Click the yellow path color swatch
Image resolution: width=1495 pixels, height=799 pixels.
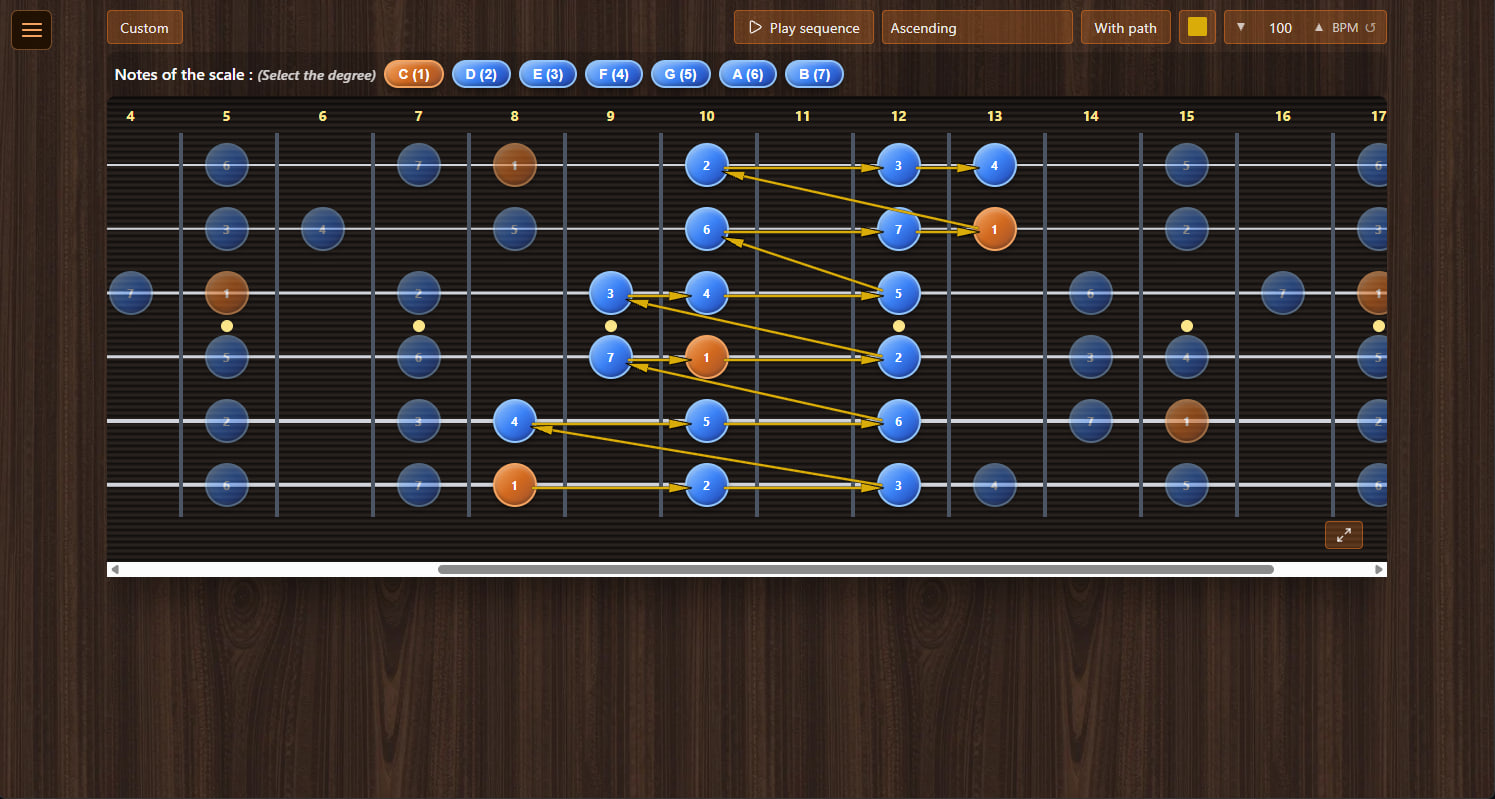[1197, 27]
